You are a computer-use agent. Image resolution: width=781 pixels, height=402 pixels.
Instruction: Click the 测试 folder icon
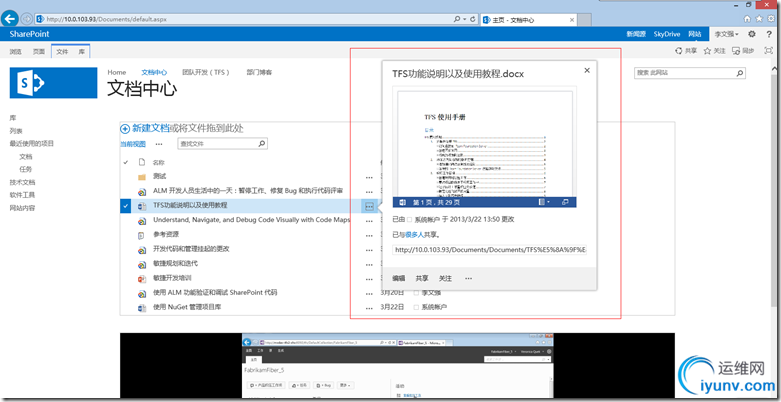tap(141, 176)
